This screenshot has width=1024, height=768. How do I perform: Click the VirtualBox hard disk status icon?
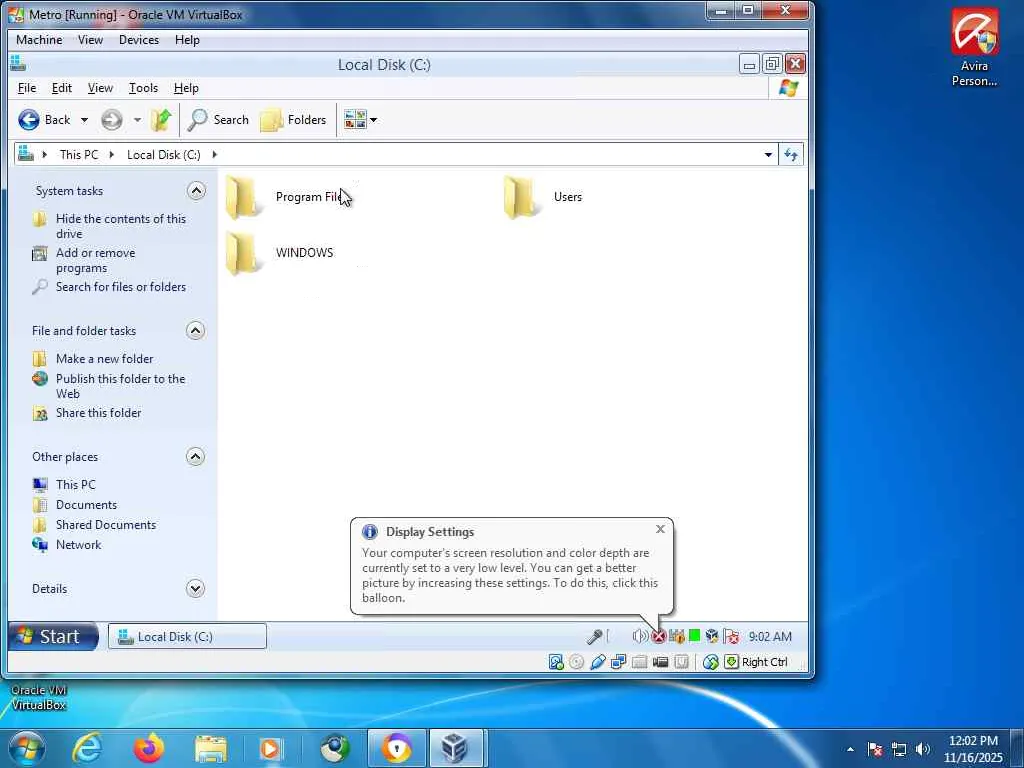pos(556,662)
